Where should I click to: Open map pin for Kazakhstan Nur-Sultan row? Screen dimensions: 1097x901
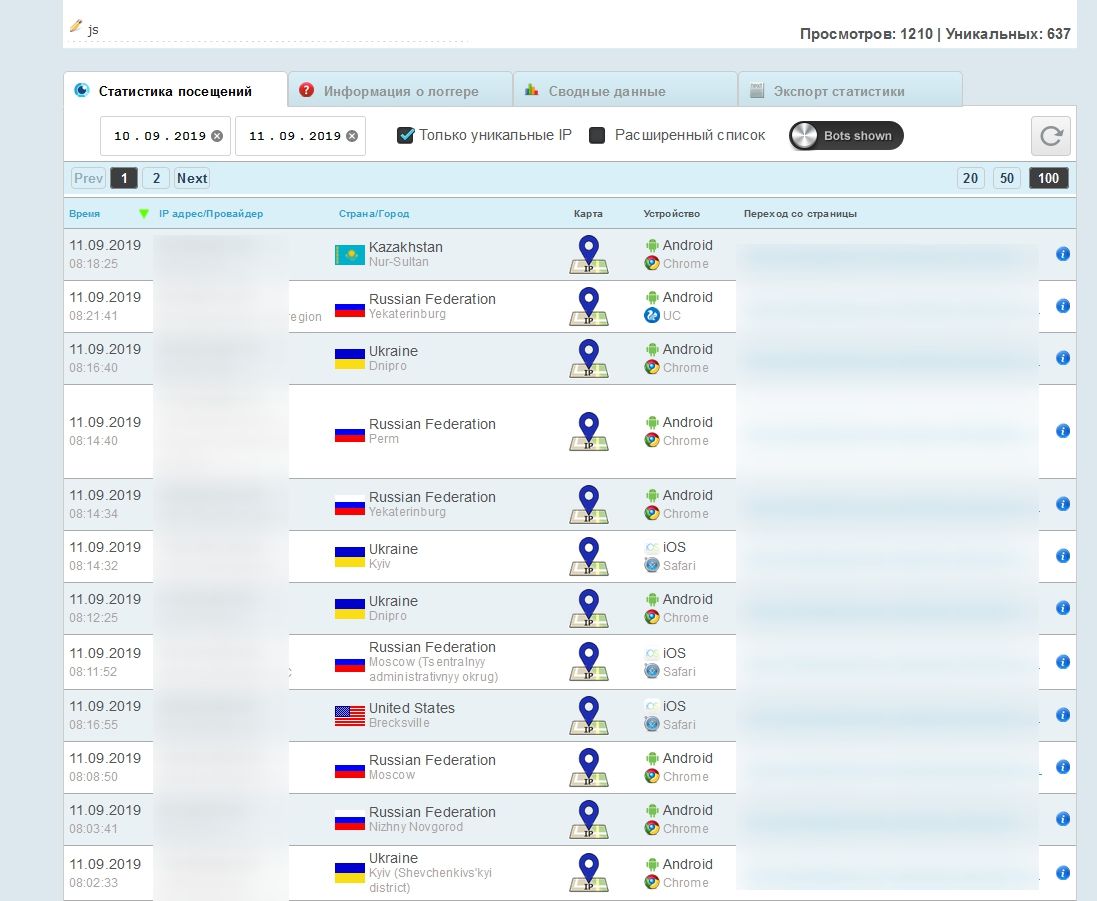coord(589,254)
